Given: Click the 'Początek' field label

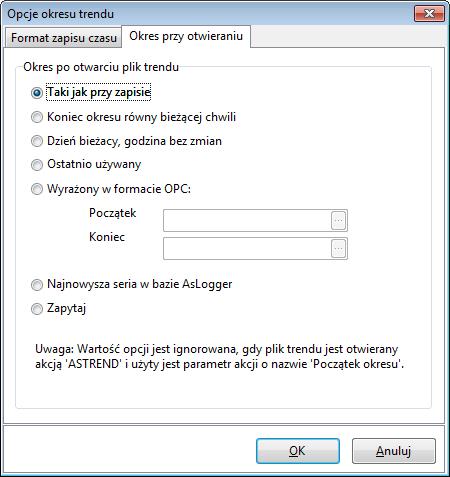Looking at the screenshot, I should pos(112,213).
